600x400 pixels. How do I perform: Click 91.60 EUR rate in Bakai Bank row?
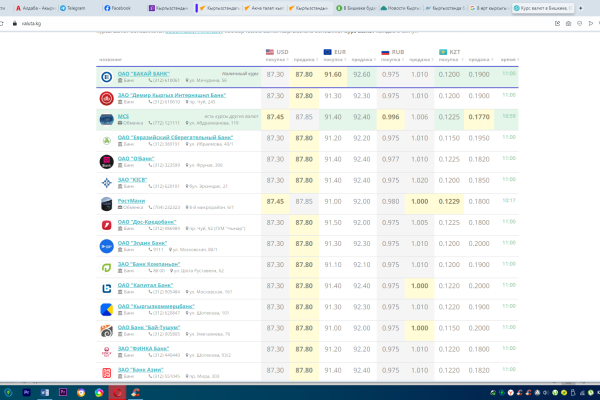pos(333,75)
